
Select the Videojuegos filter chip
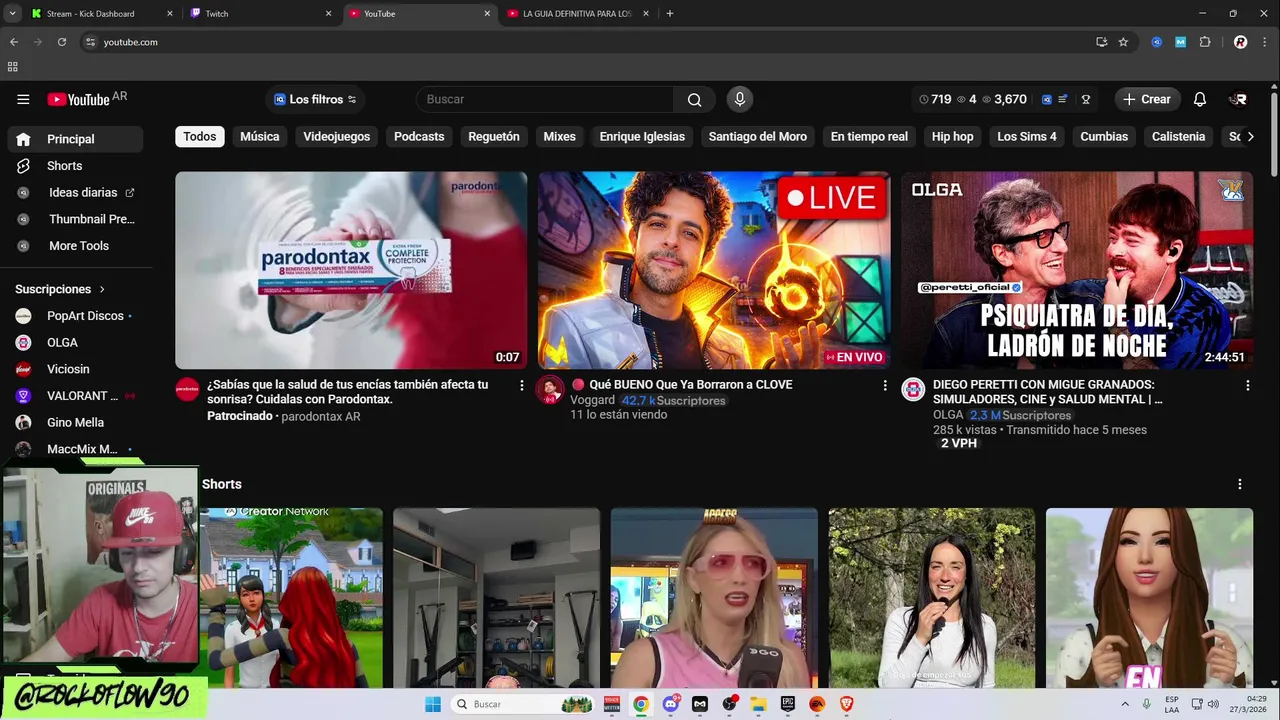pyautogui.click(x=337, y=136)
